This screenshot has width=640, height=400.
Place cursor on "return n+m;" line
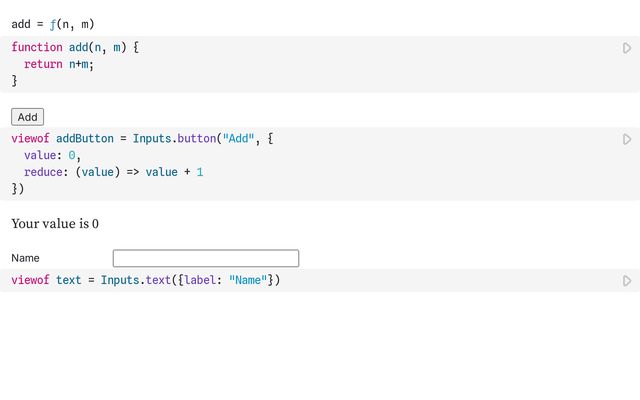[58, 64]
